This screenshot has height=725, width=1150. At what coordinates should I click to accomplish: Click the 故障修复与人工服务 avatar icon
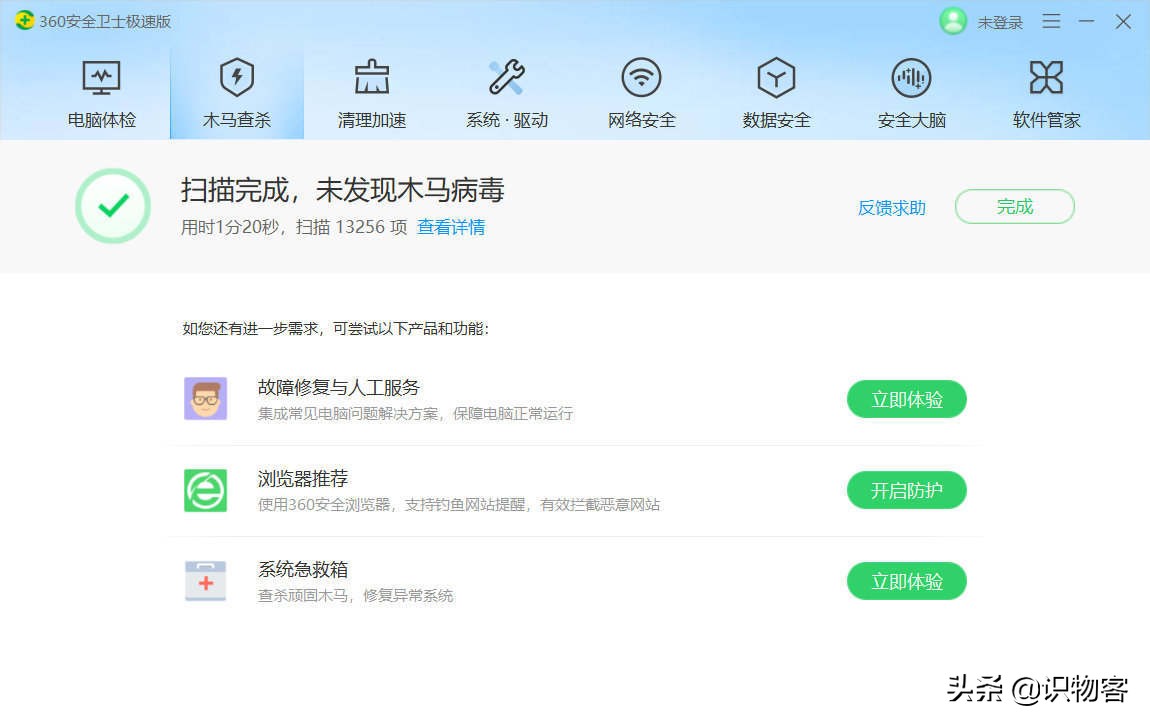click(205, 398)
